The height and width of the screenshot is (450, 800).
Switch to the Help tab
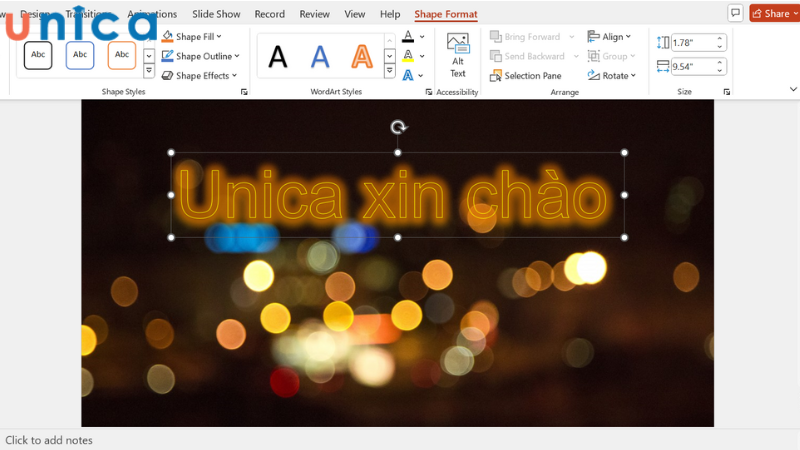point(390,14)
